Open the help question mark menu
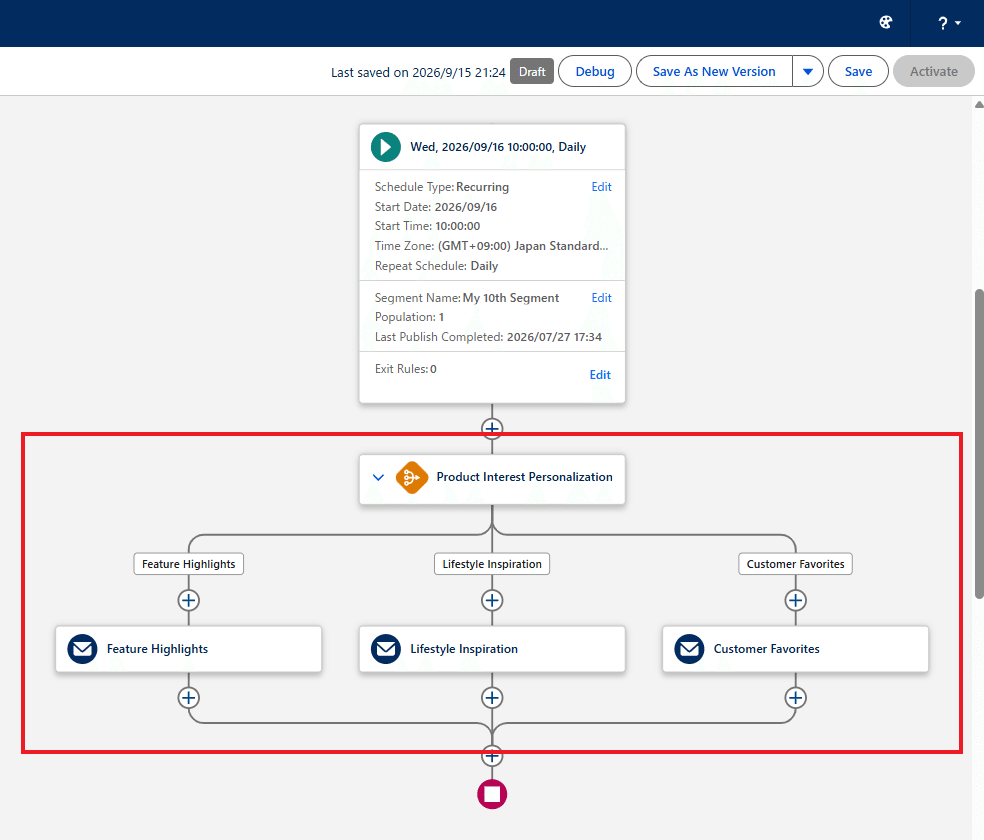Viewport: 984px width, 840px height. point(949,23)
